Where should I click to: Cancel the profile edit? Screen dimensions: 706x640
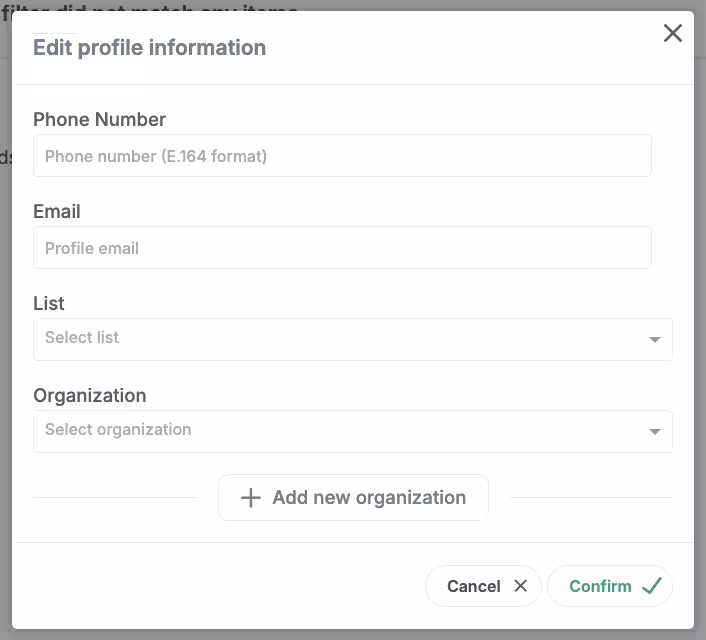point(483,586)
